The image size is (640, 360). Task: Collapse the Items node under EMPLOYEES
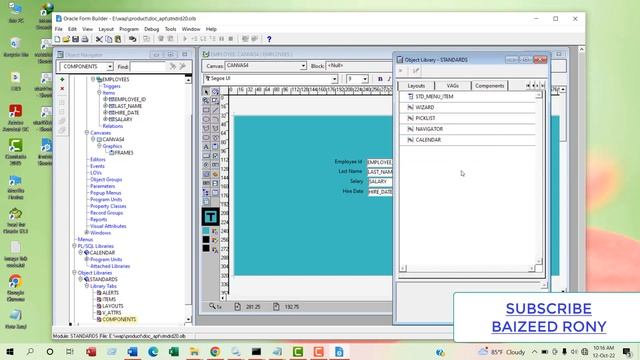coord(99,93)
